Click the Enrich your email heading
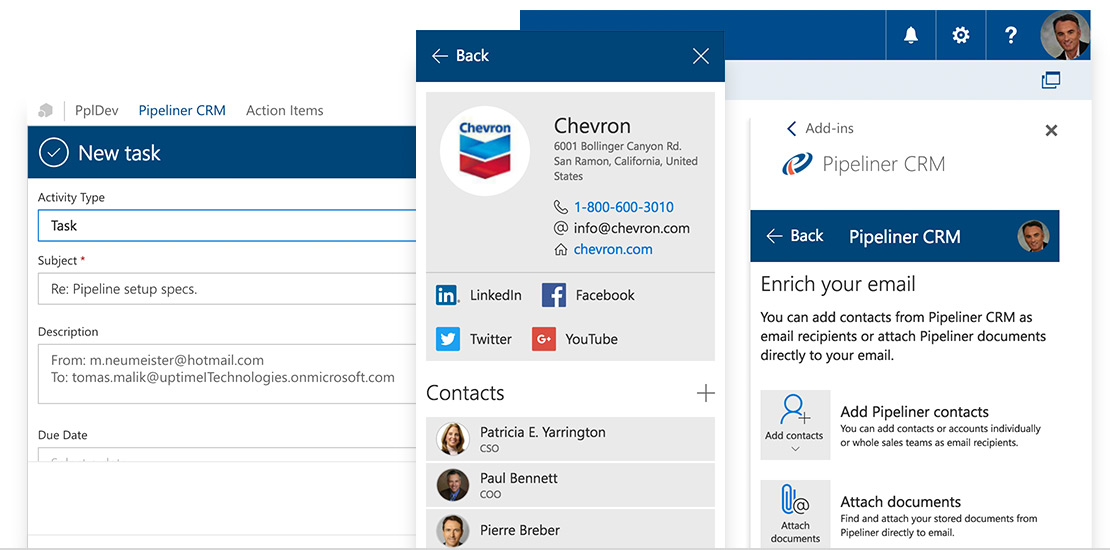Image resolution: width=1110 pixels, height=550 pixels. [838, 285]
